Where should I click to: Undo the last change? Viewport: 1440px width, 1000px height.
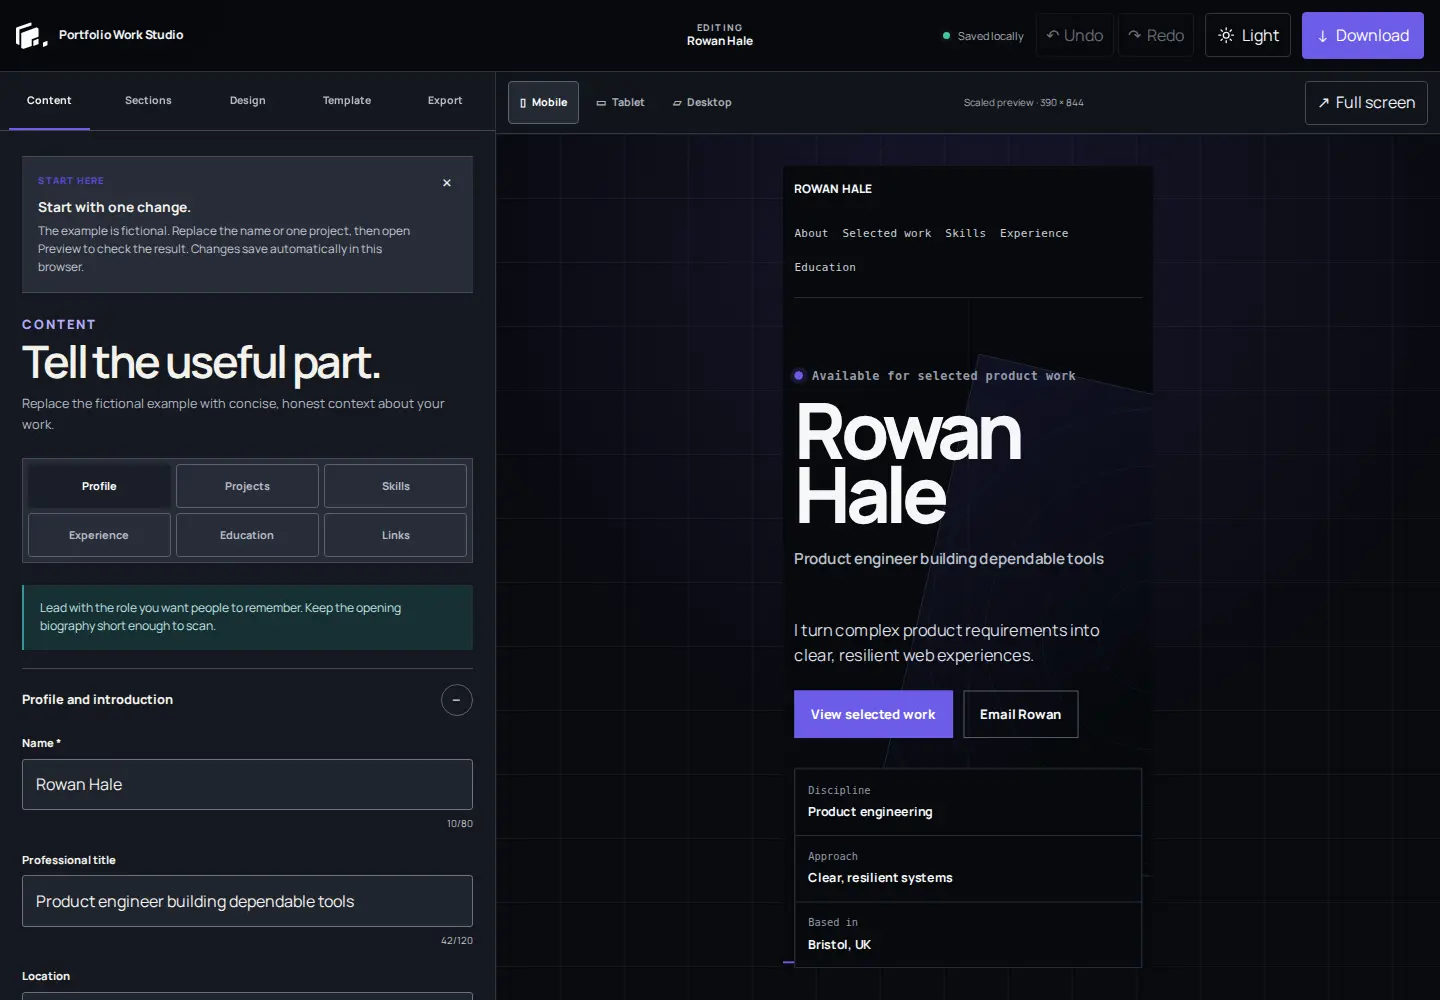pyautogui.click(x=1075, y=35)
